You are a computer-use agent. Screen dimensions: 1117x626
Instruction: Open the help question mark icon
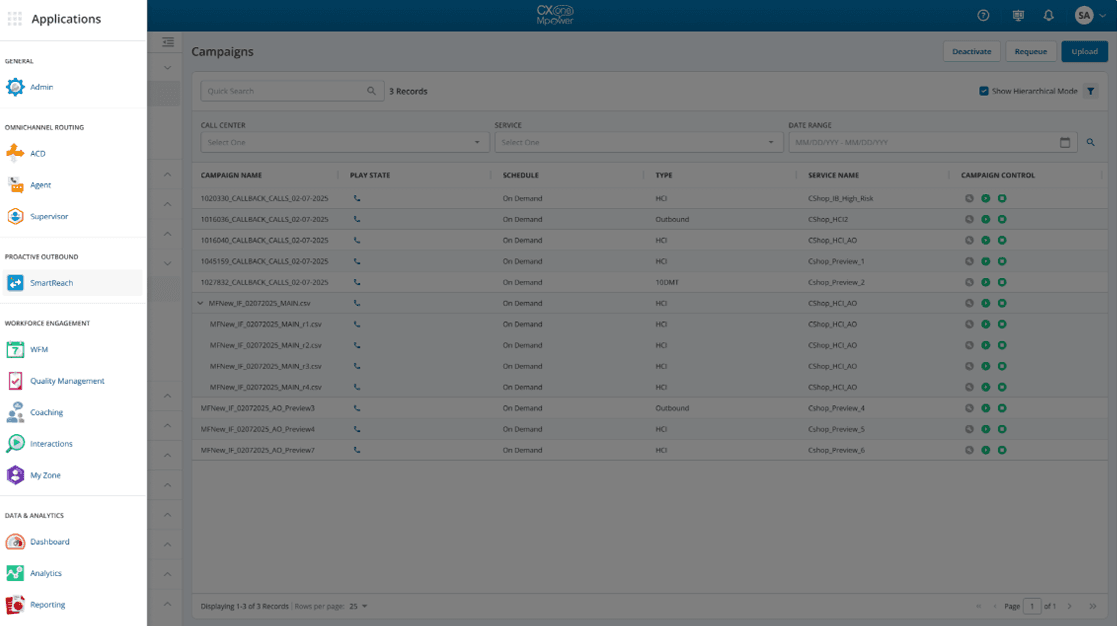click(983, 15)
